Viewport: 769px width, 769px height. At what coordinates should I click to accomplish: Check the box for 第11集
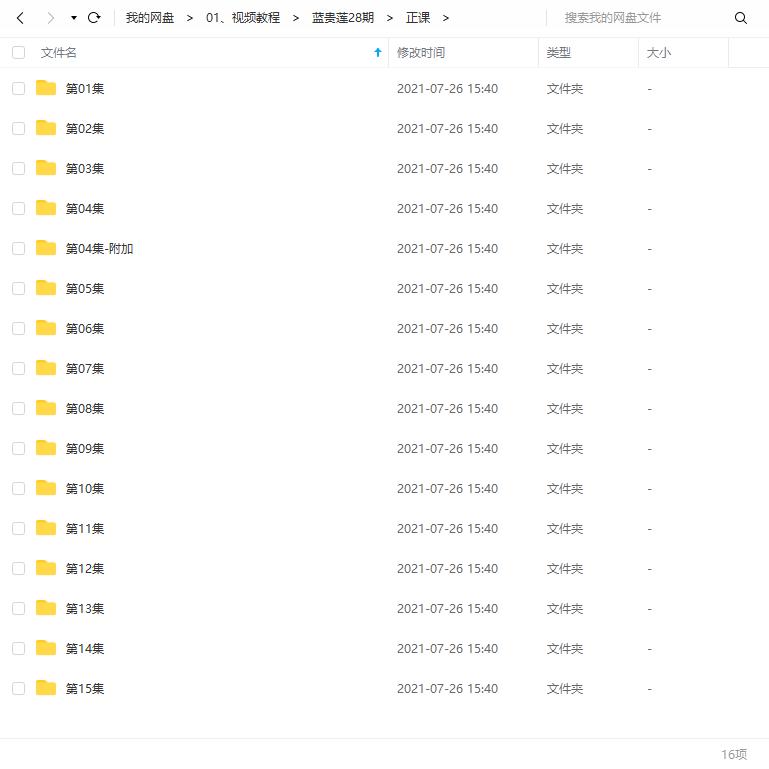[x=19, y=529]
